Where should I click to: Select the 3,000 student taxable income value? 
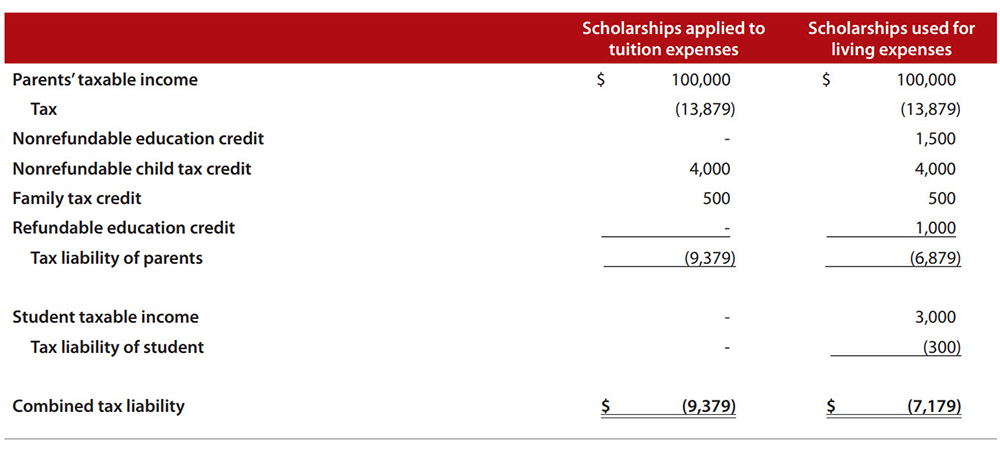point(935,317)
